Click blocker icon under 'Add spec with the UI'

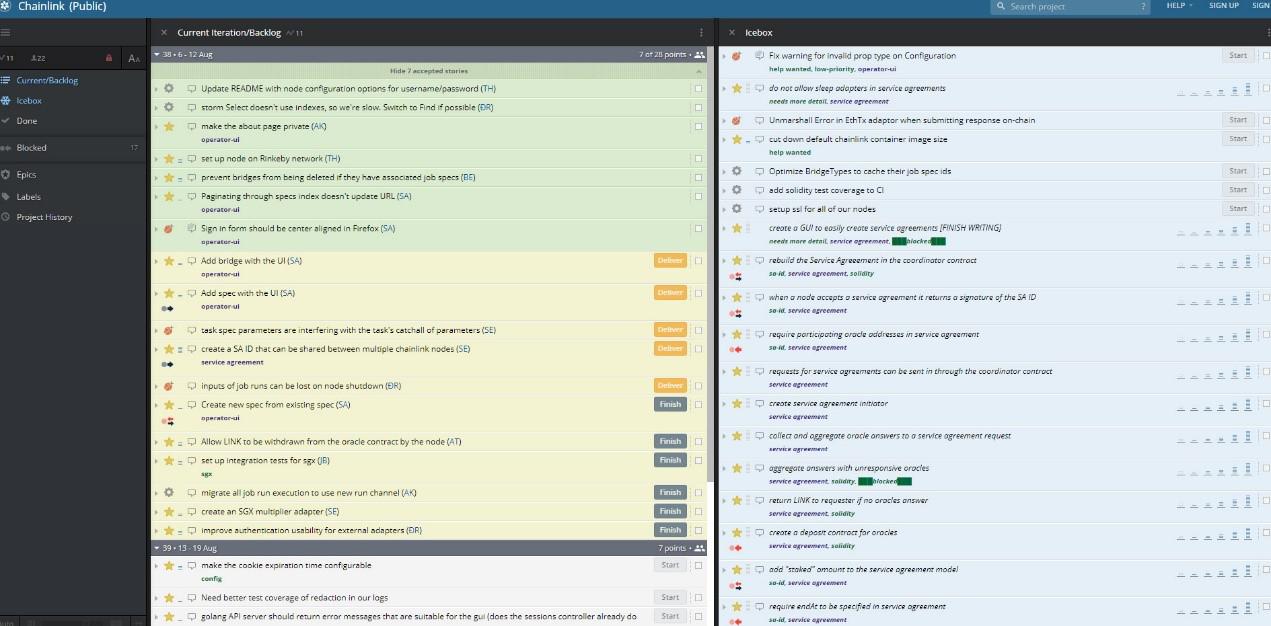tap(167, 308)
